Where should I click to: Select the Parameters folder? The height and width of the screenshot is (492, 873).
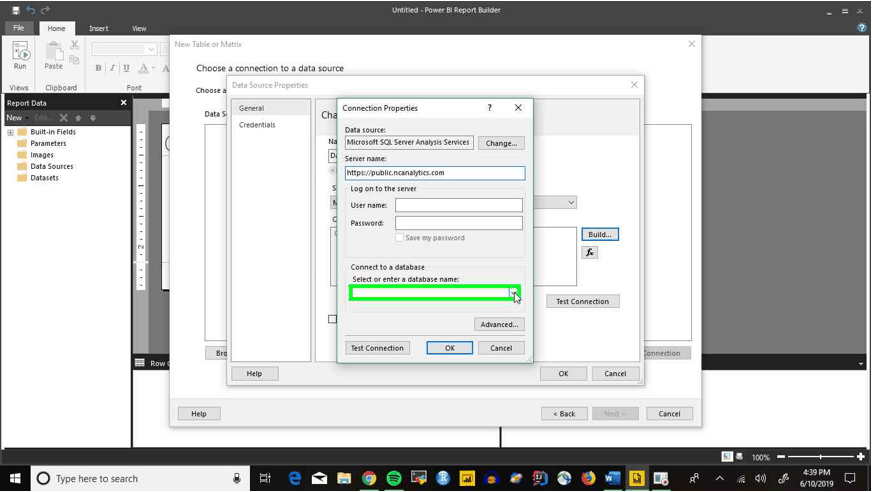pyautogui.click(x=42, y=144)
